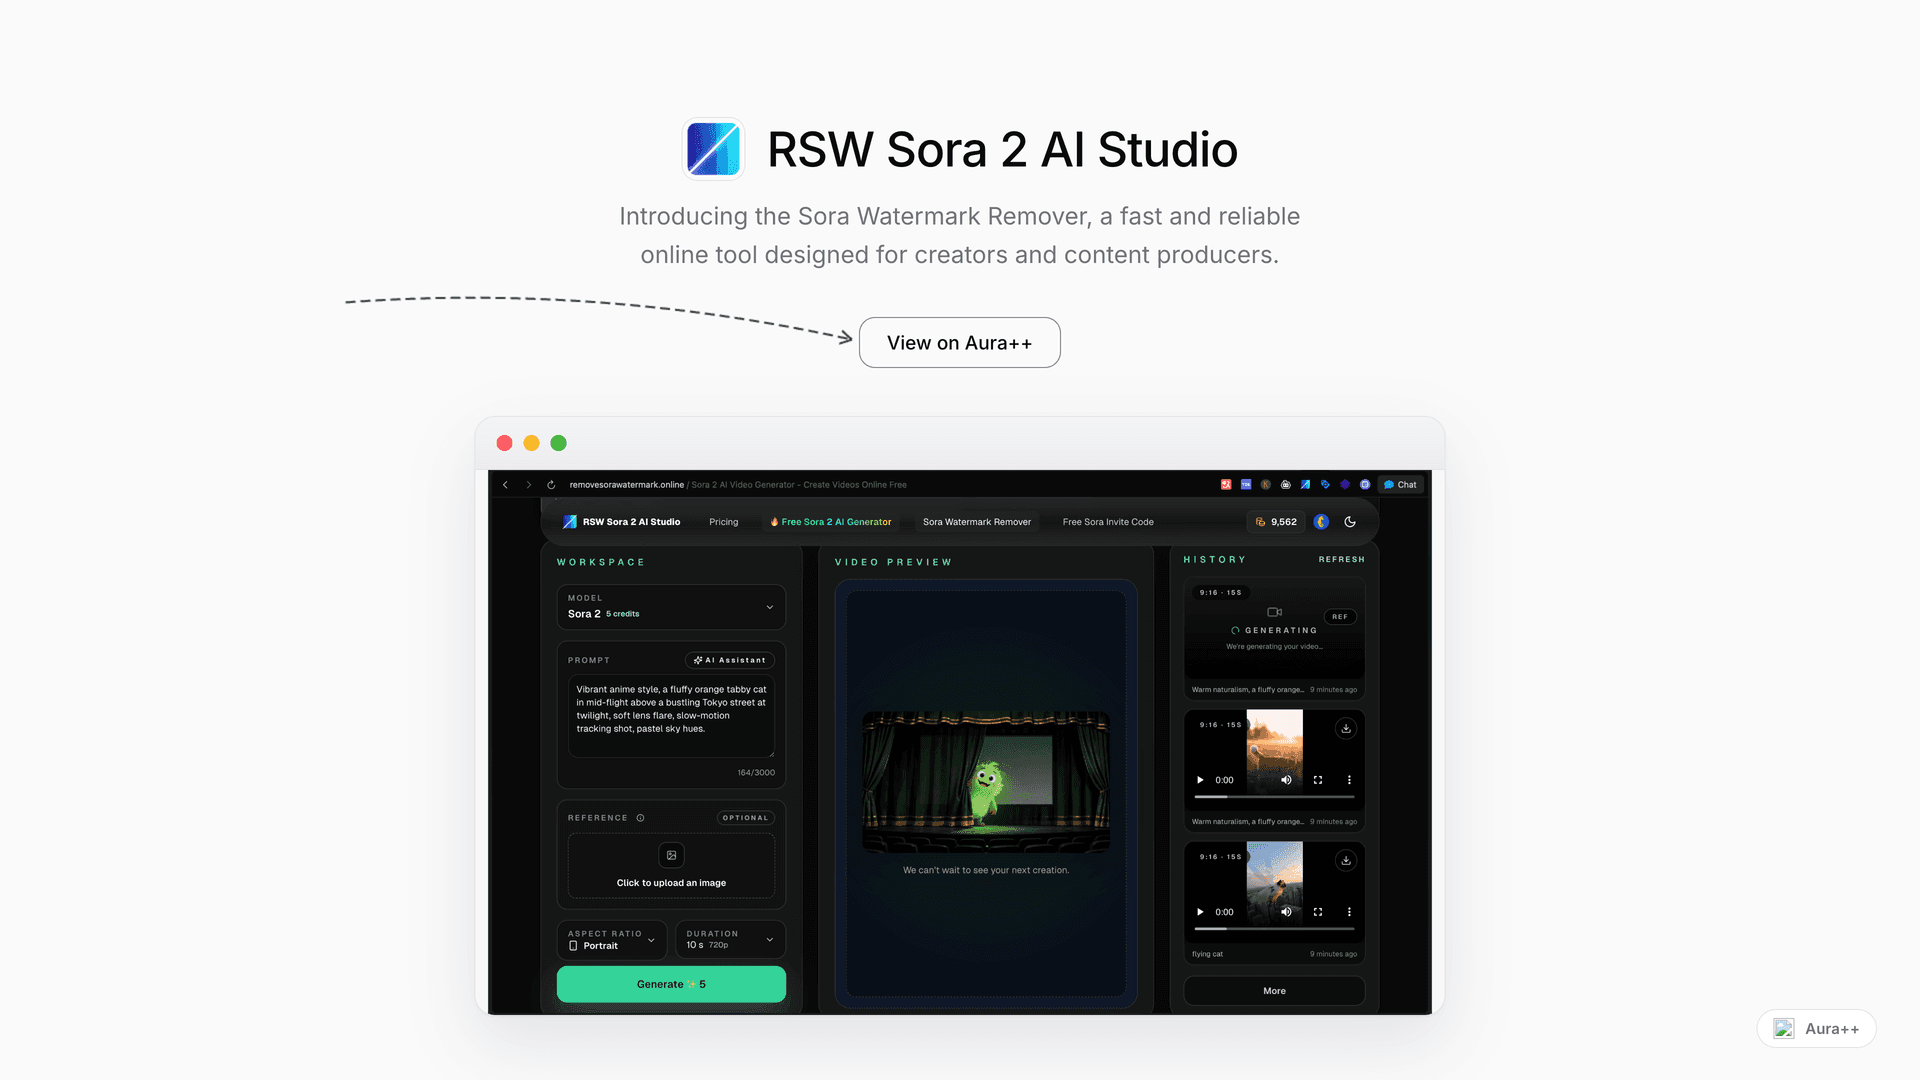Click the round K browser extension icon
Screen dimensions: 1920x1080
click(x=1266, y=485)
